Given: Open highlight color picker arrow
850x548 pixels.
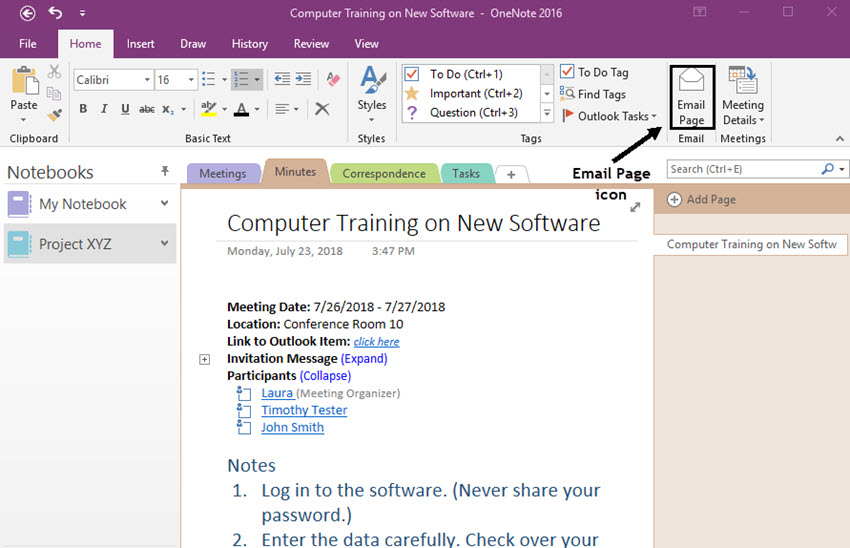Looking at the screenshot, I should point(224,109).
